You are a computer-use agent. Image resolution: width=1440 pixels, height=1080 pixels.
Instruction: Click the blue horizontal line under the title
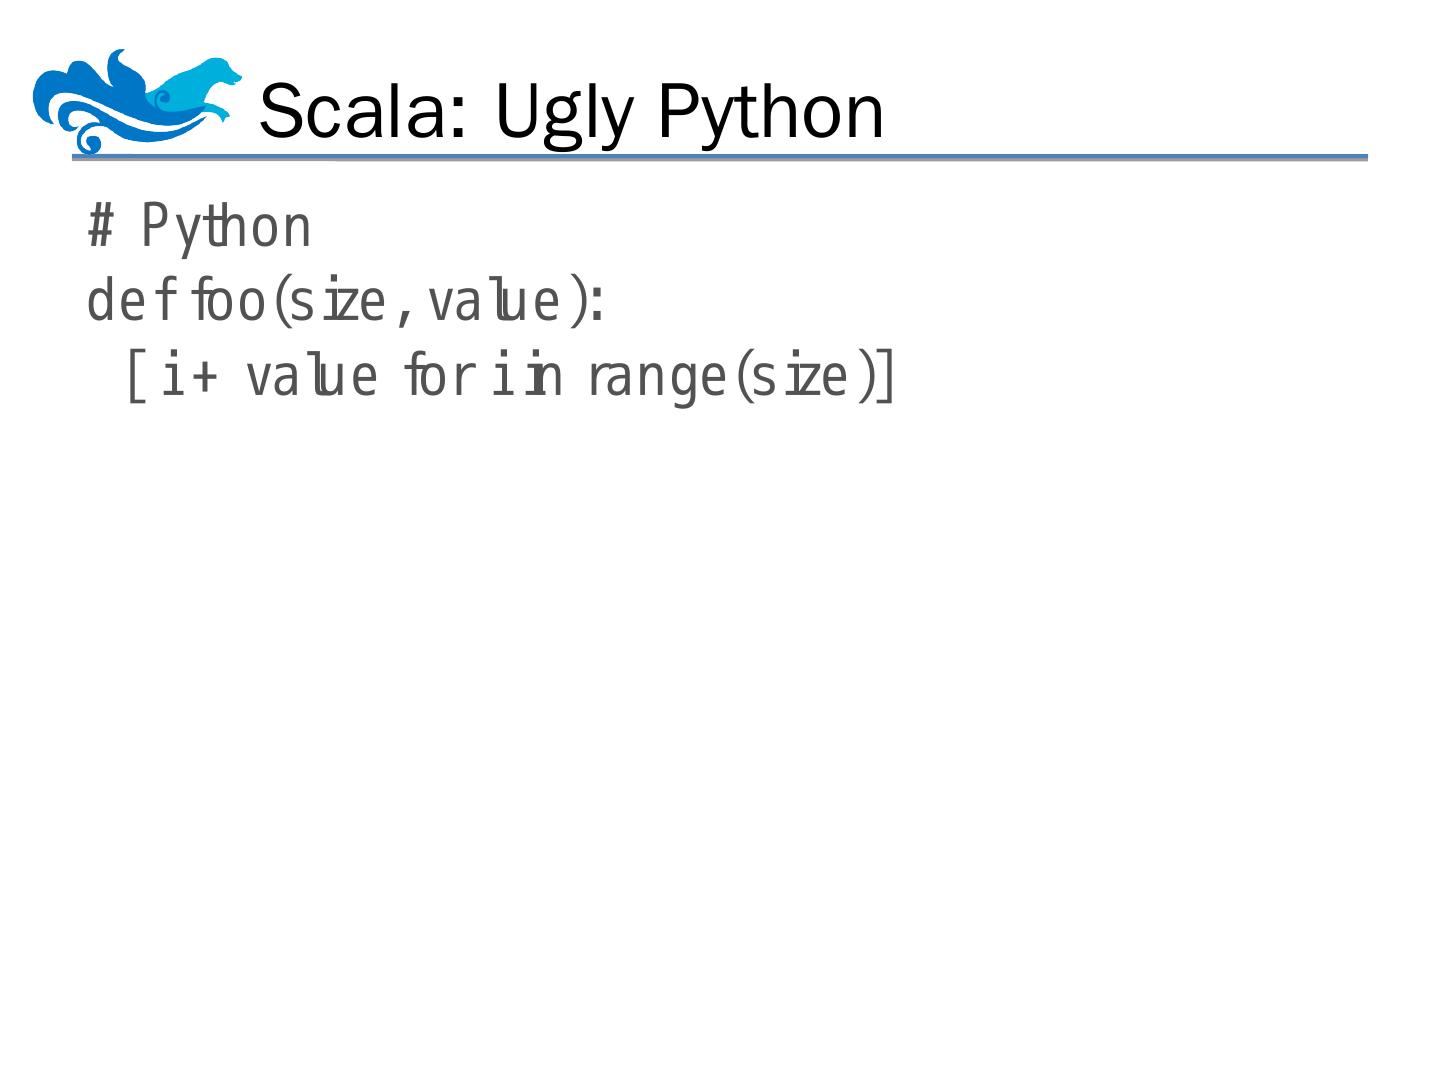coord(719,158)
